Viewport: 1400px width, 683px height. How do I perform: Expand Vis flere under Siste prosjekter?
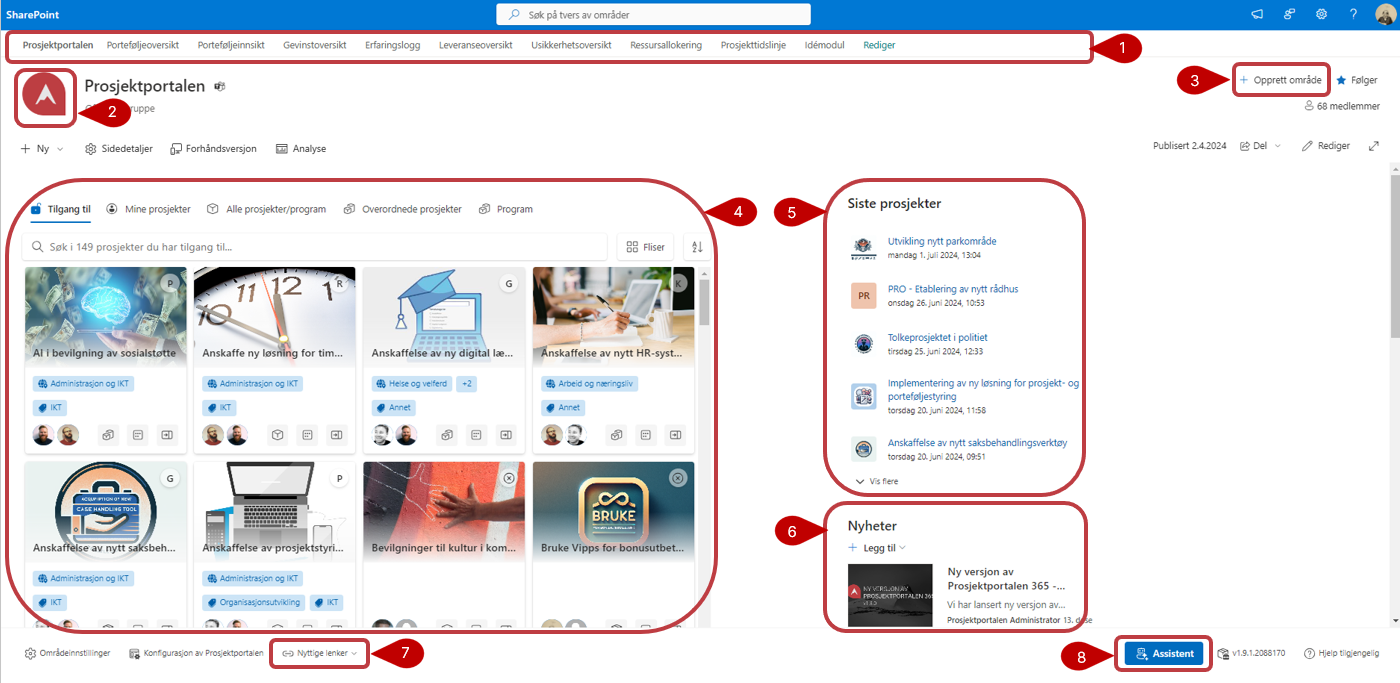tap(876, 481)
